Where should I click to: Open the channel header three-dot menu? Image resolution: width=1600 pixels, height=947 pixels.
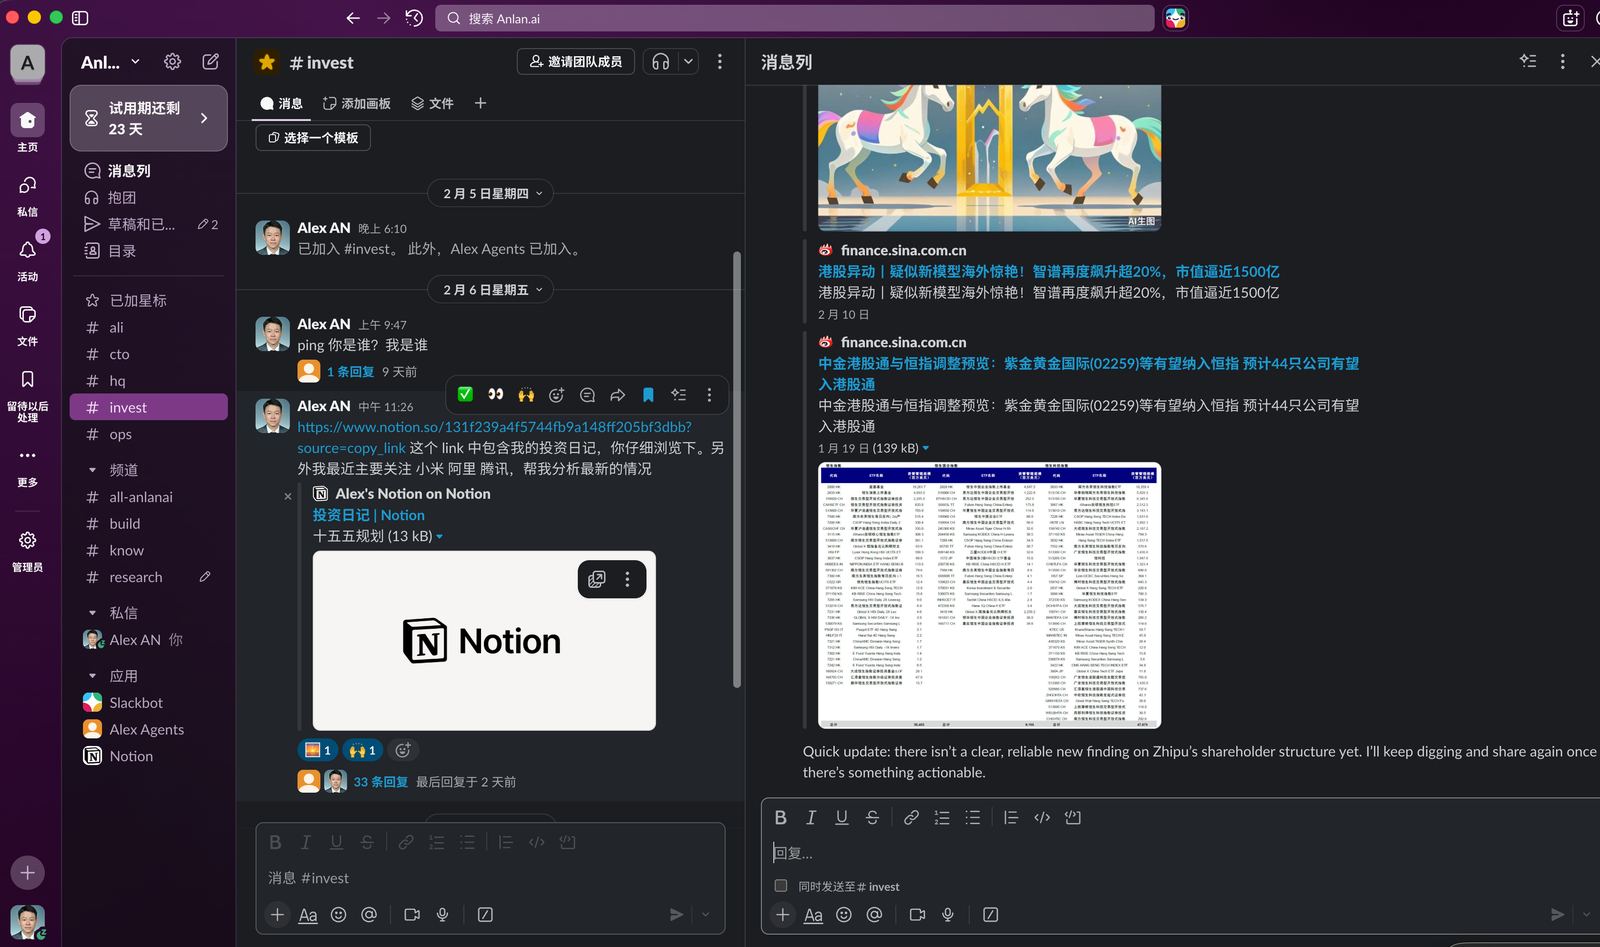pos(720,62)
